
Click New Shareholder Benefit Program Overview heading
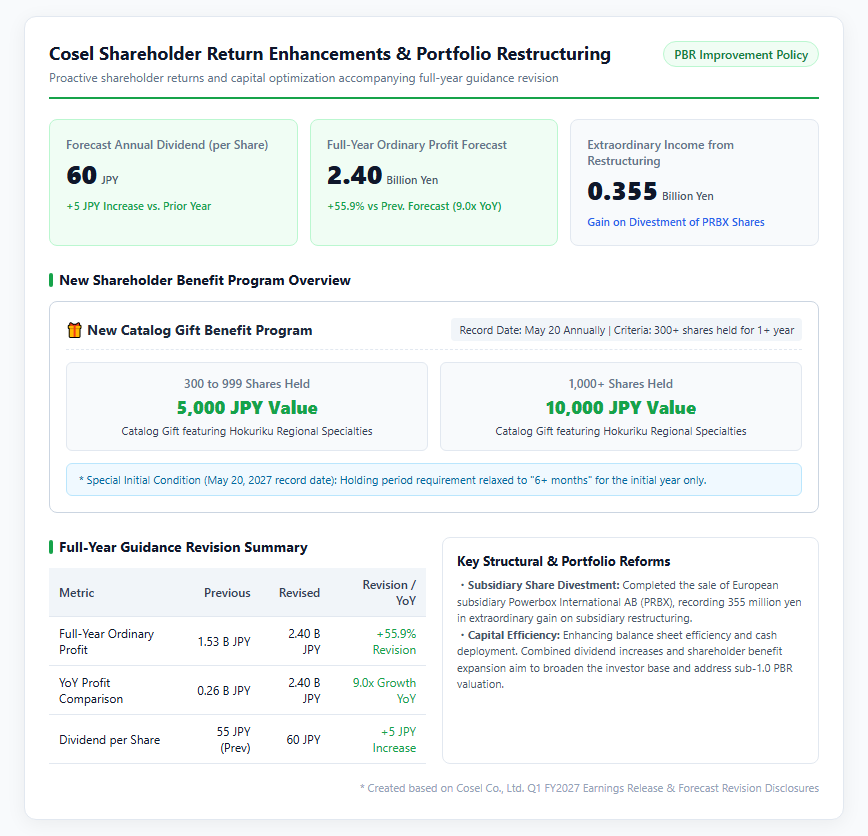pos(205,280)
